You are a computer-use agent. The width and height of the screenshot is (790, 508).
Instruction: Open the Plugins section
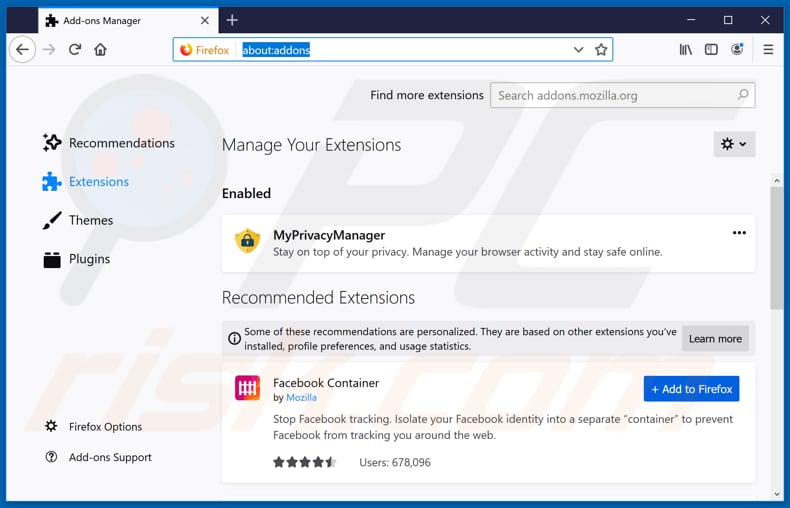pyautogui.click(x=89, y=259)
